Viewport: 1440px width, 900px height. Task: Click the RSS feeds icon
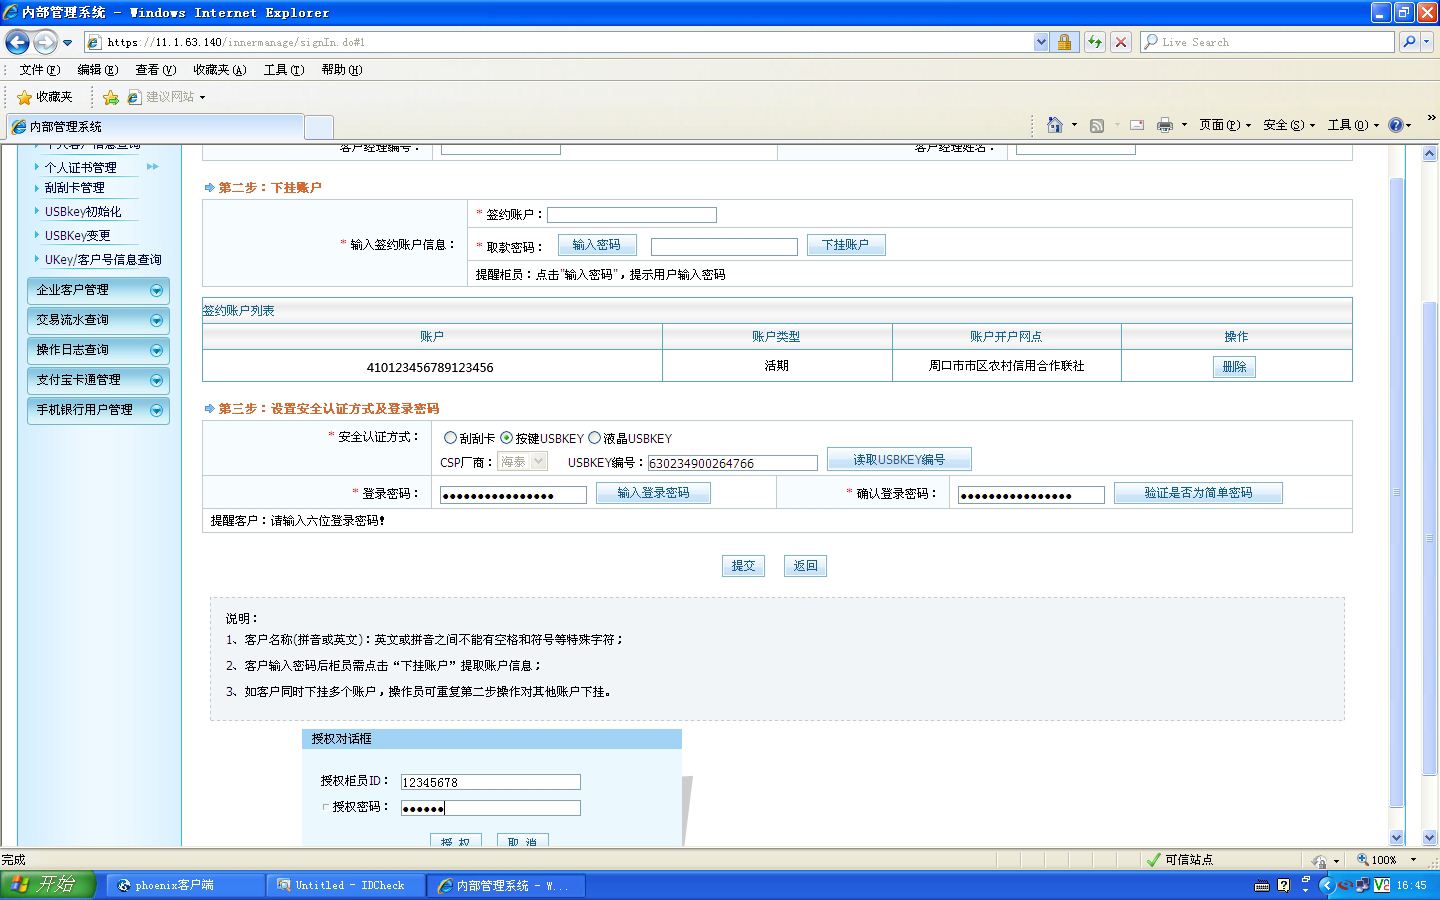(1097, 125)
